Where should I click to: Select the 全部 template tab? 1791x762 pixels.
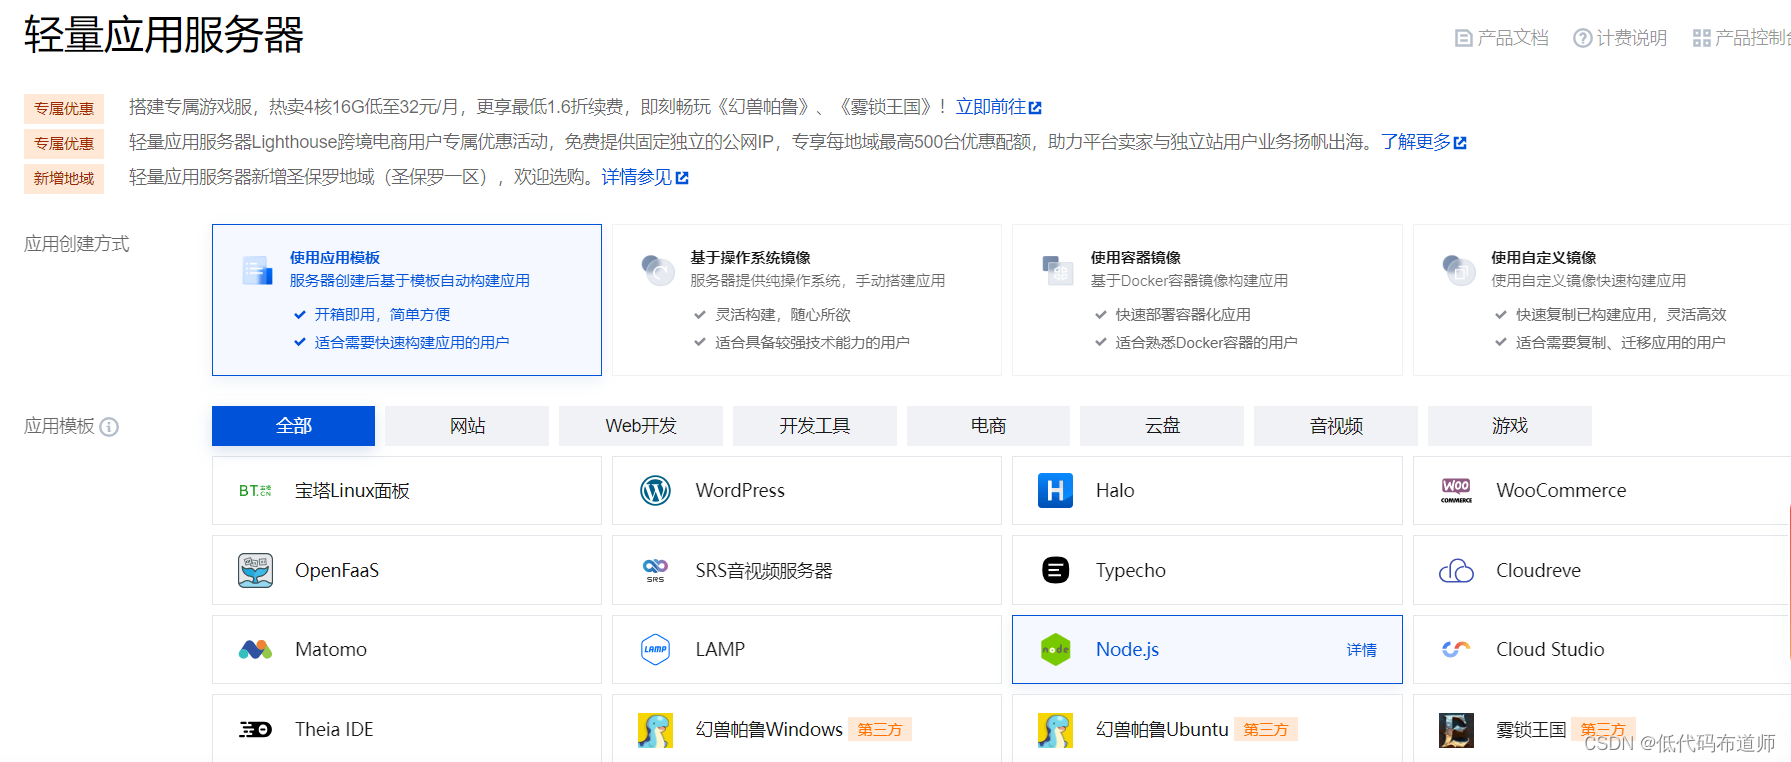[293, 426]
